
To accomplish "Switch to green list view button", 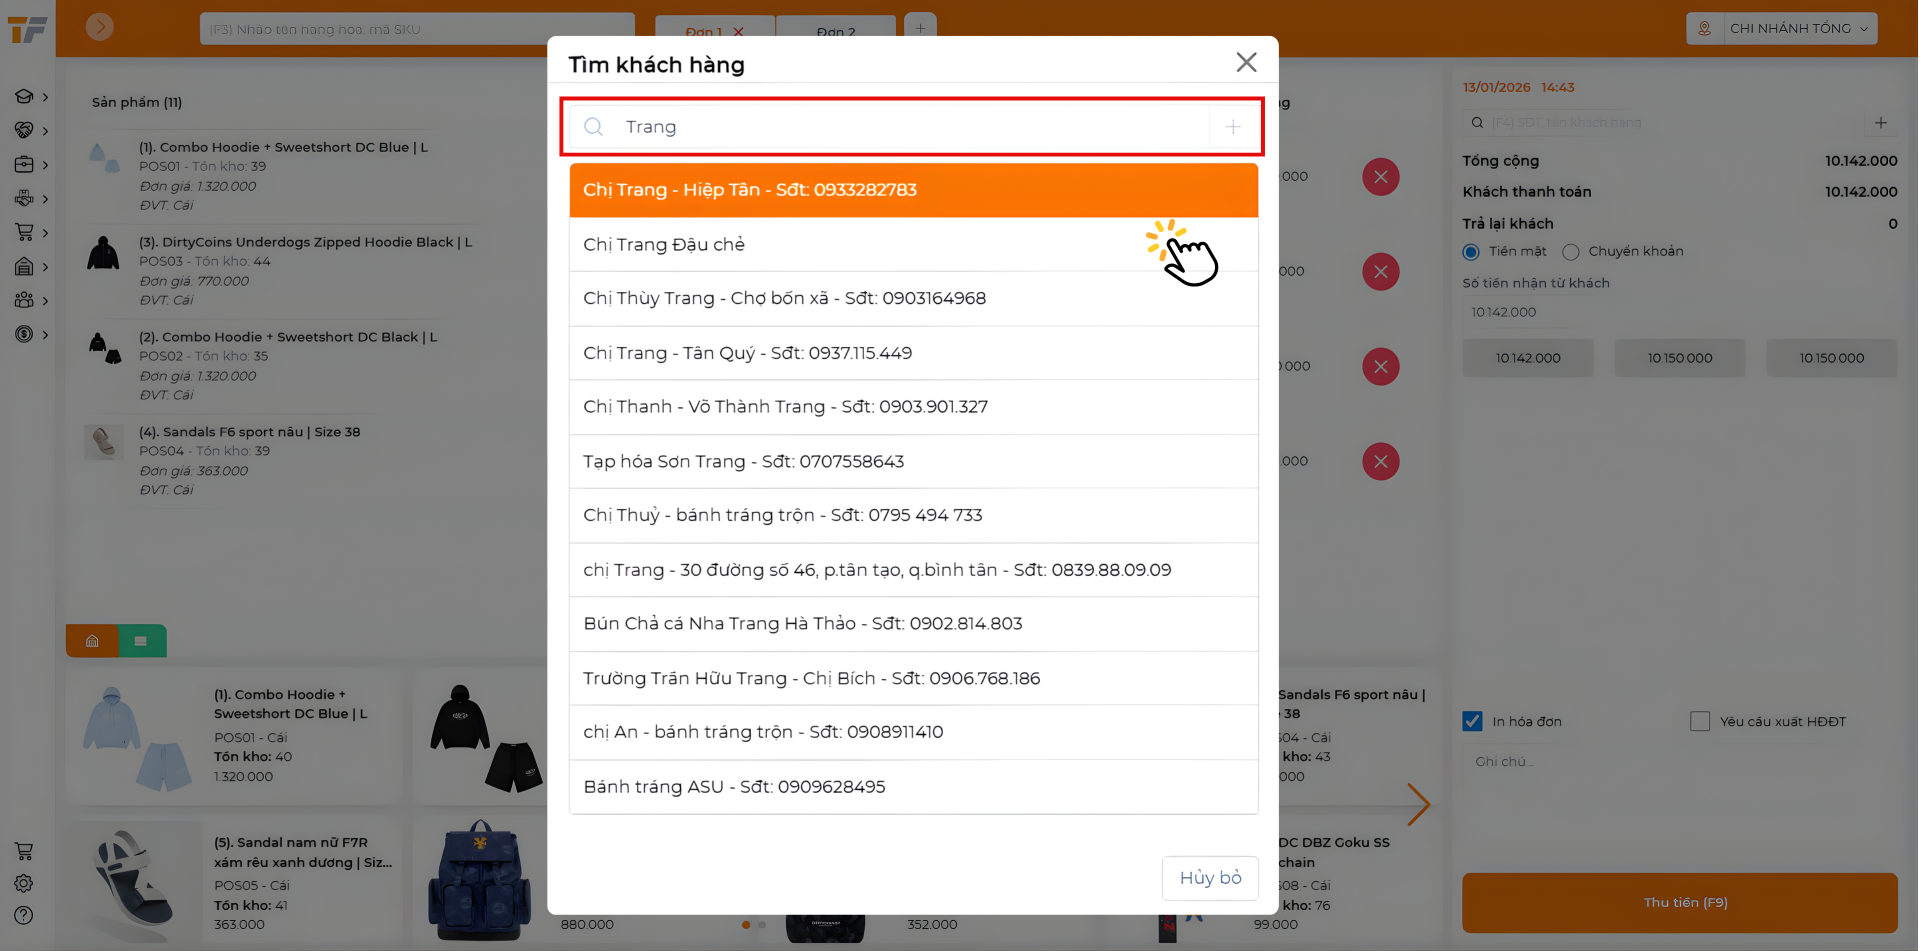I will tap(141, 641).
